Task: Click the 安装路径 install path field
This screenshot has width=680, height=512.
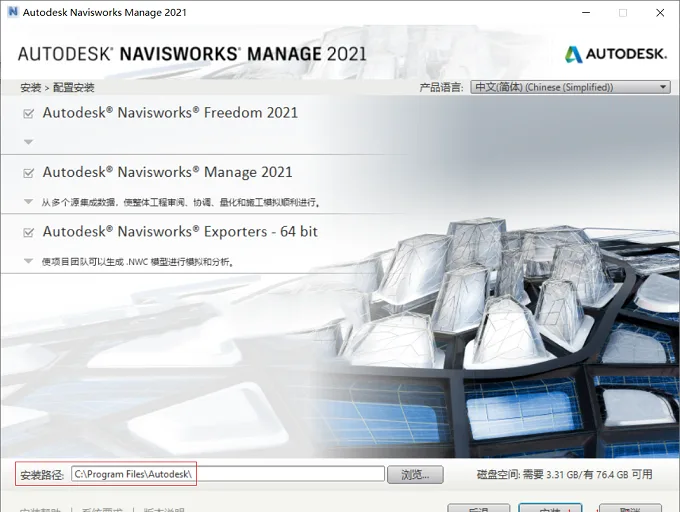Action: coord(228,474)
